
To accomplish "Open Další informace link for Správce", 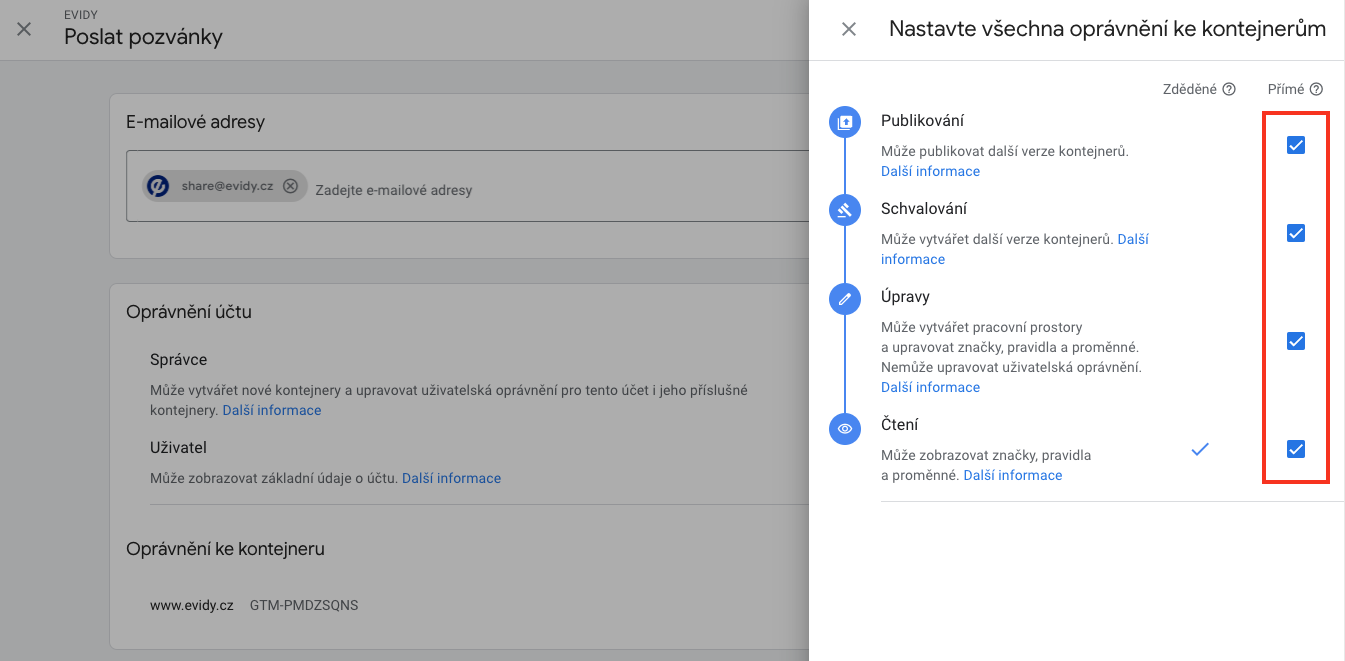I will (272, 410).
